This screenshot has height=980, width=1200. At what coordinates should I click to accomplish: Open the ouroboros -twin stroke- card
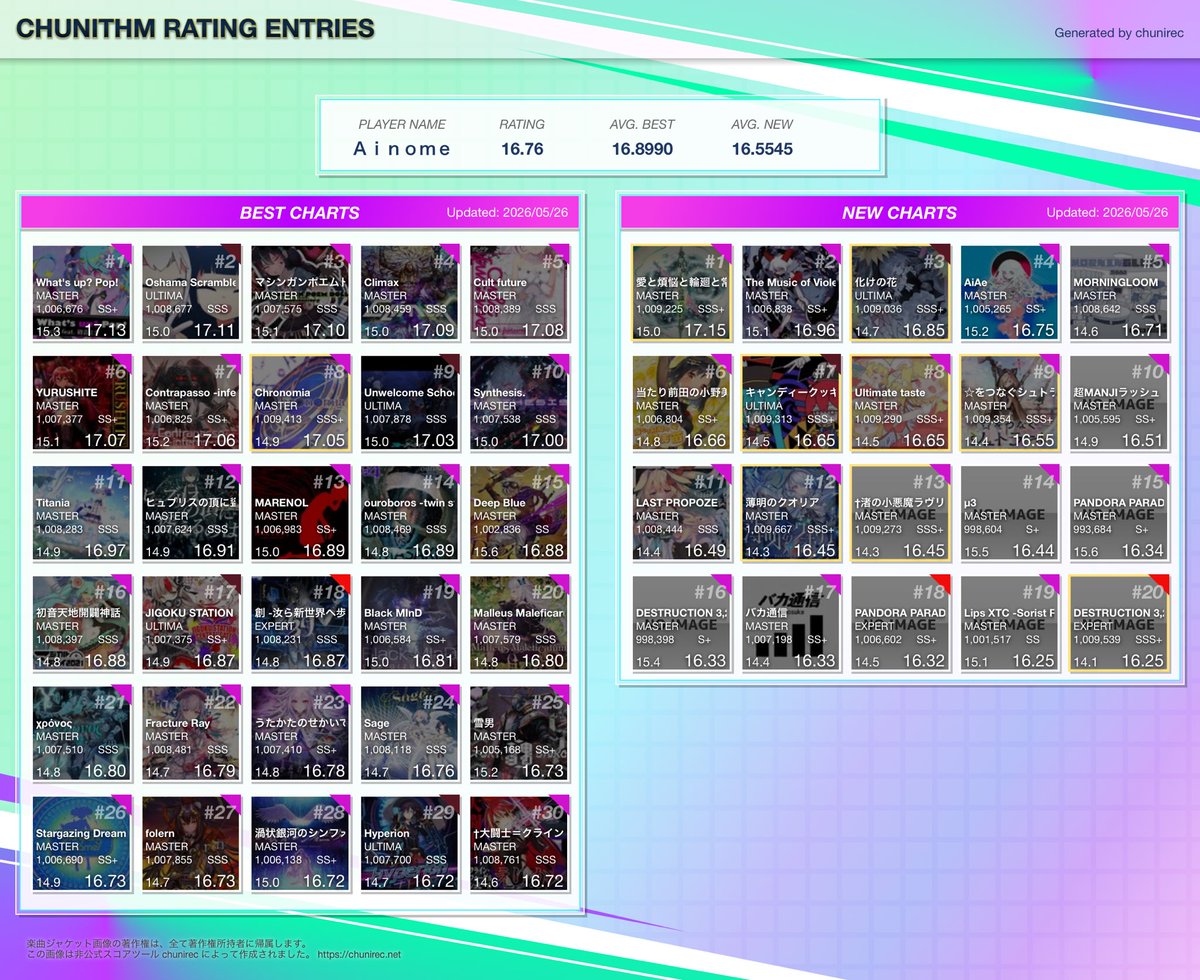point(410,513)
